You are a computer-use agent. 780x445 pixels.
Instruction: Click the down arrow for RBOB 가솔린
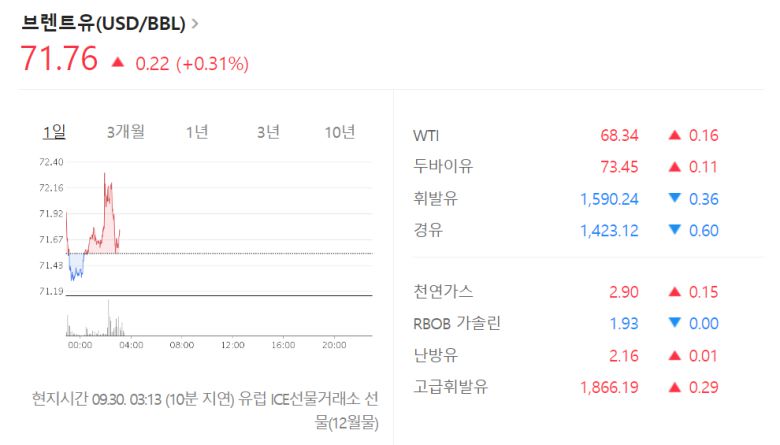point(674,323)
